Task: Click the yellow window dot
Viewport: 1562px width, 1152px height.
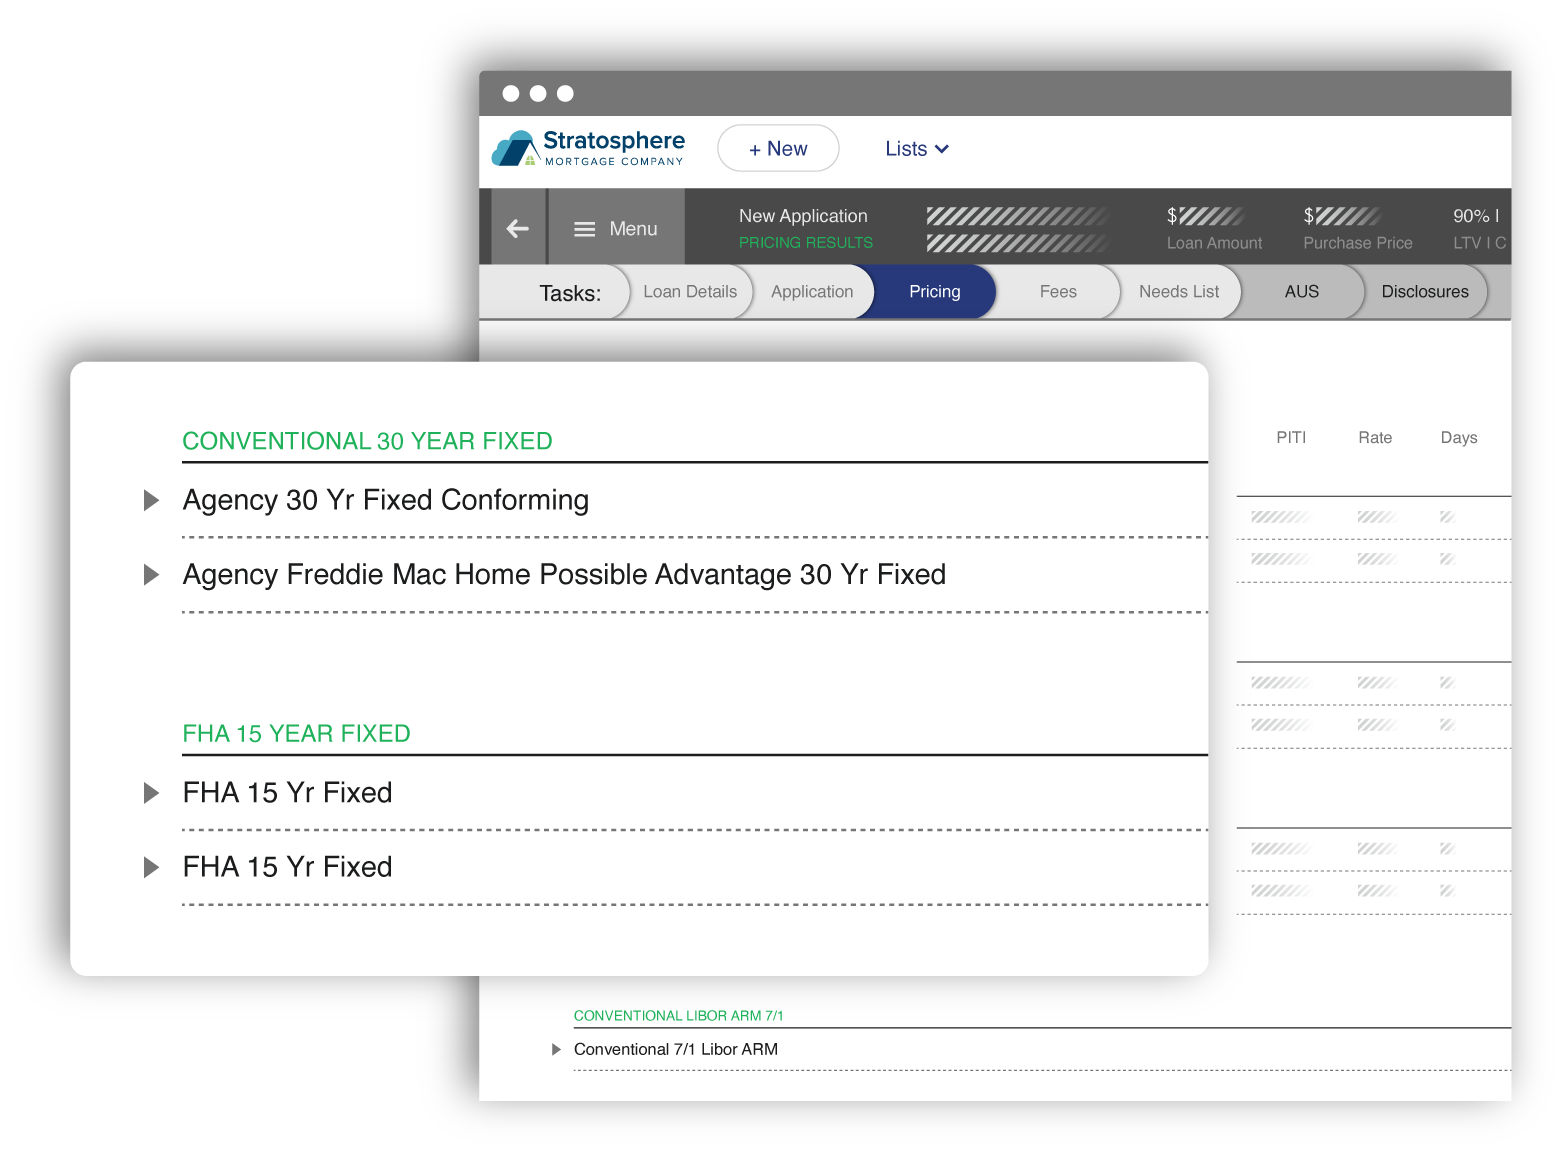Action: click(x=539, y=92)
